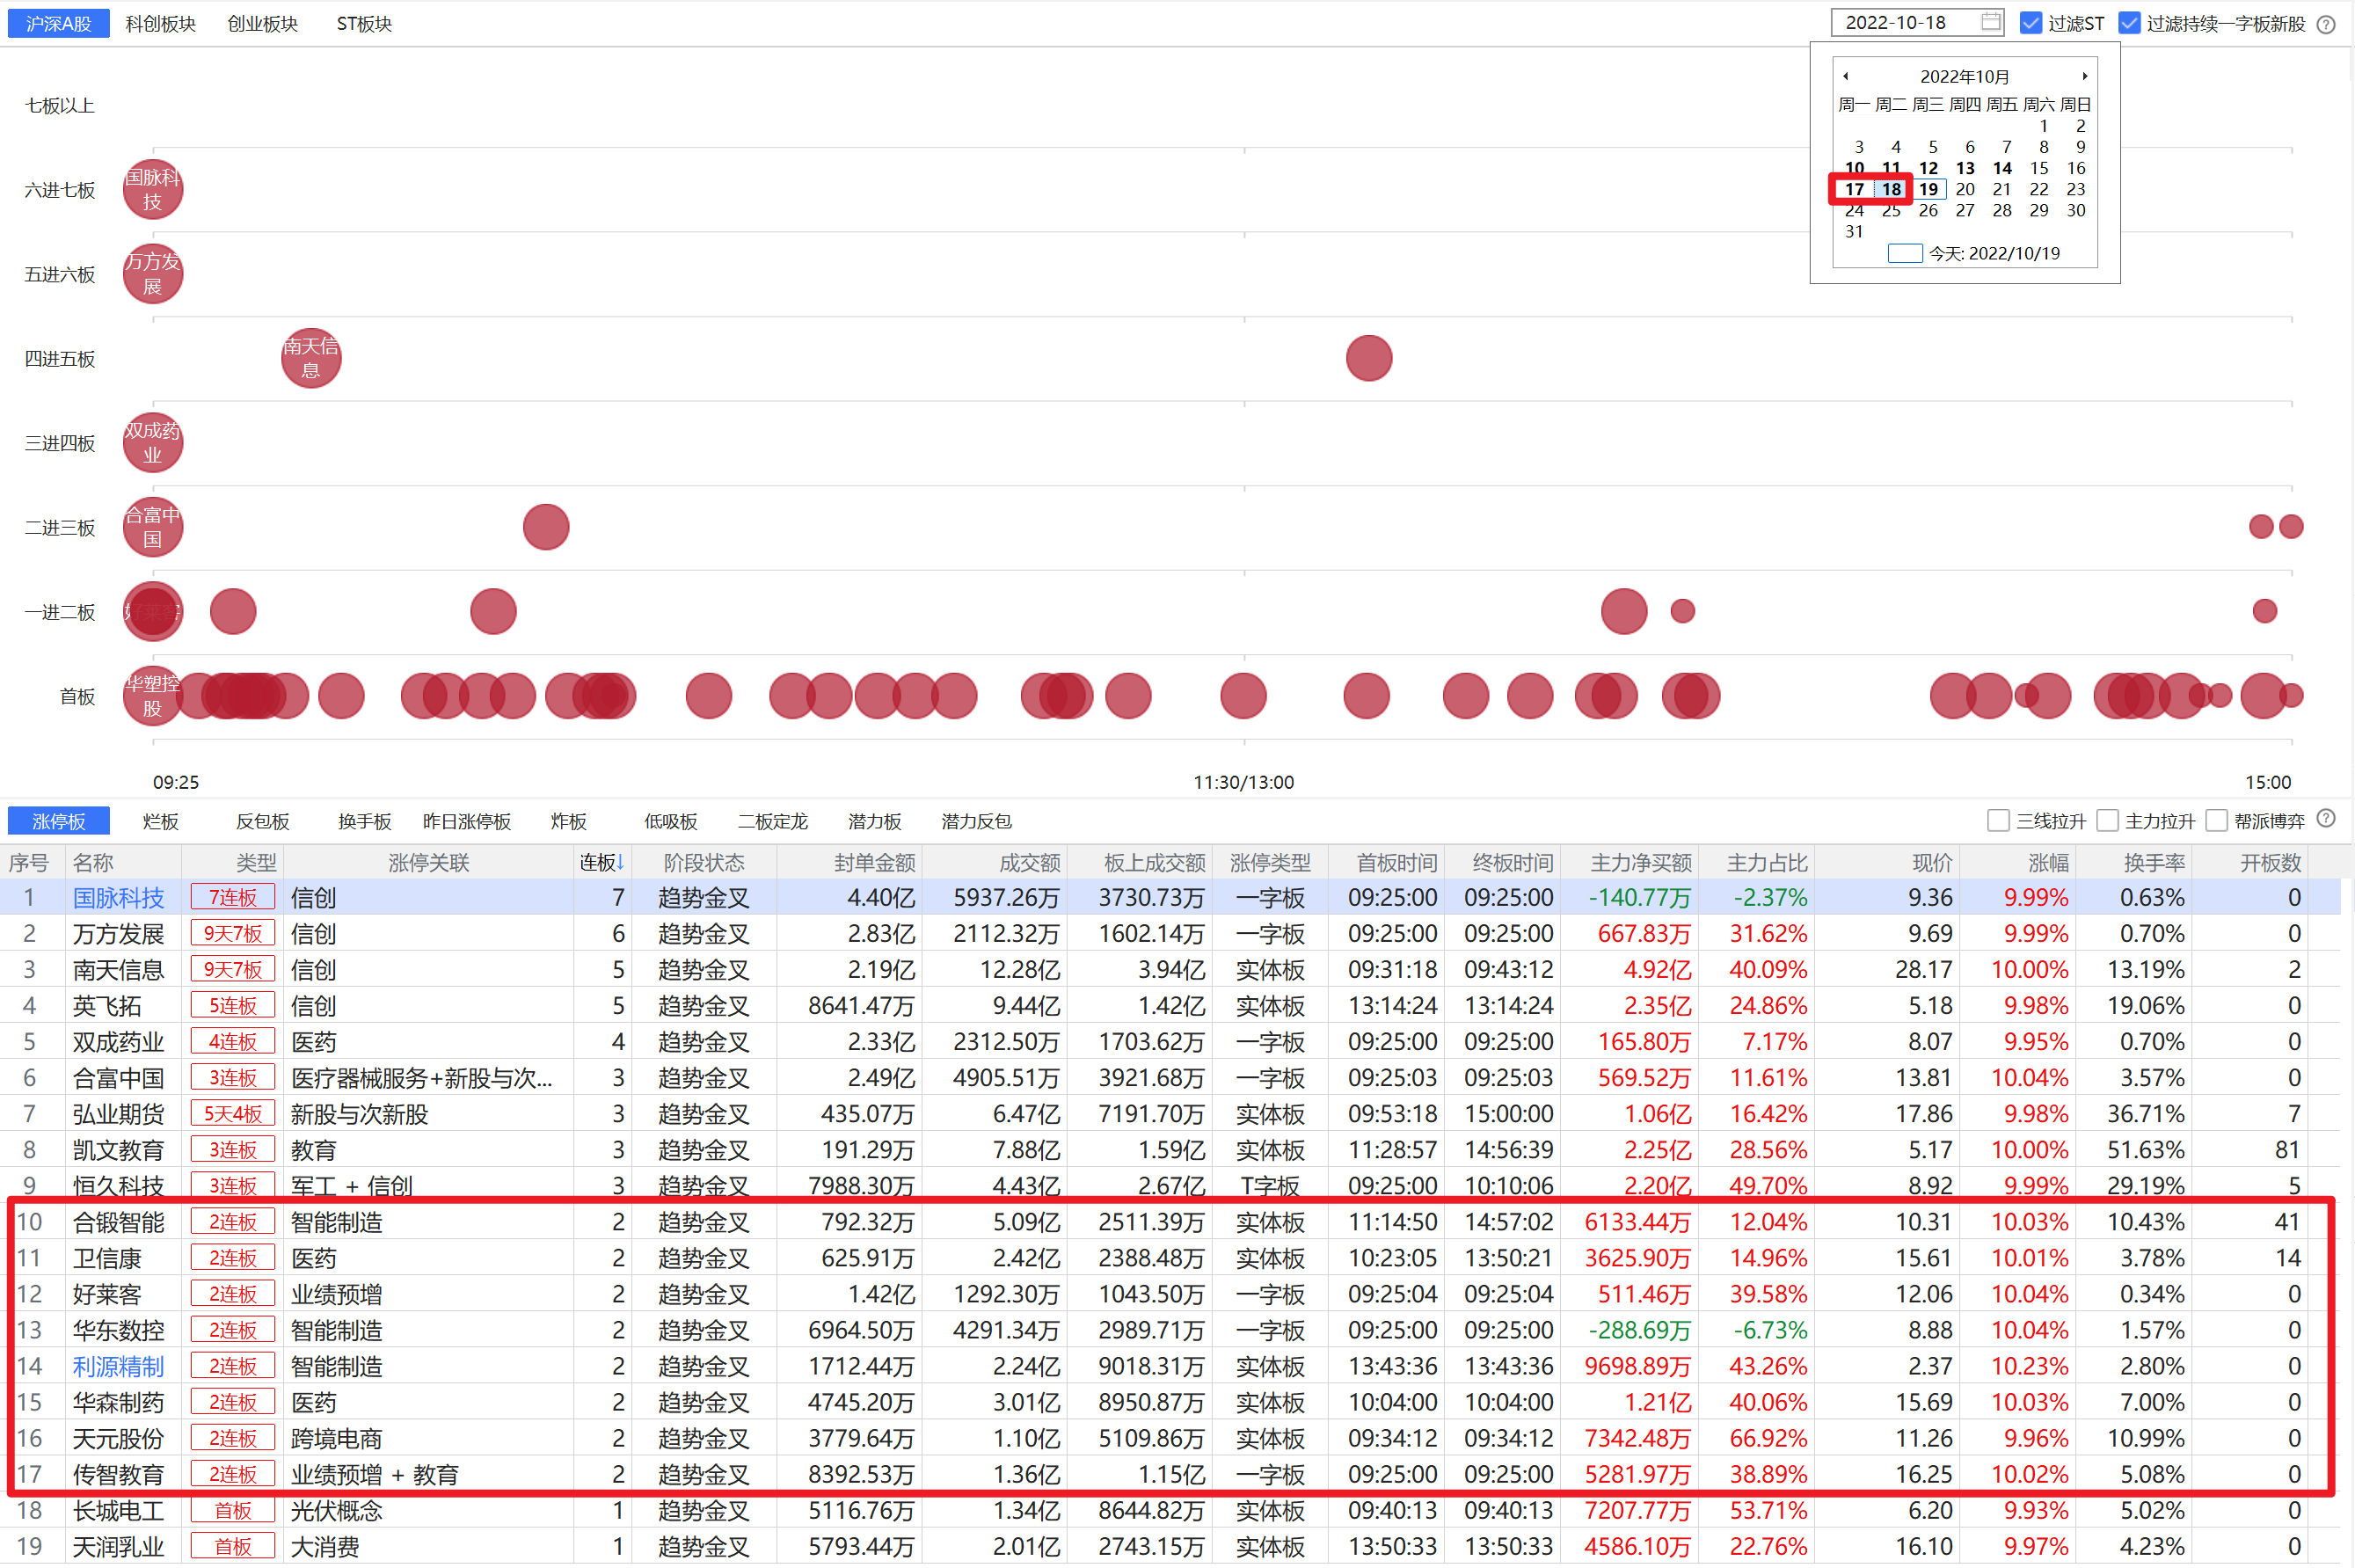Open the 利源精制 stock link

(118, 1366)
